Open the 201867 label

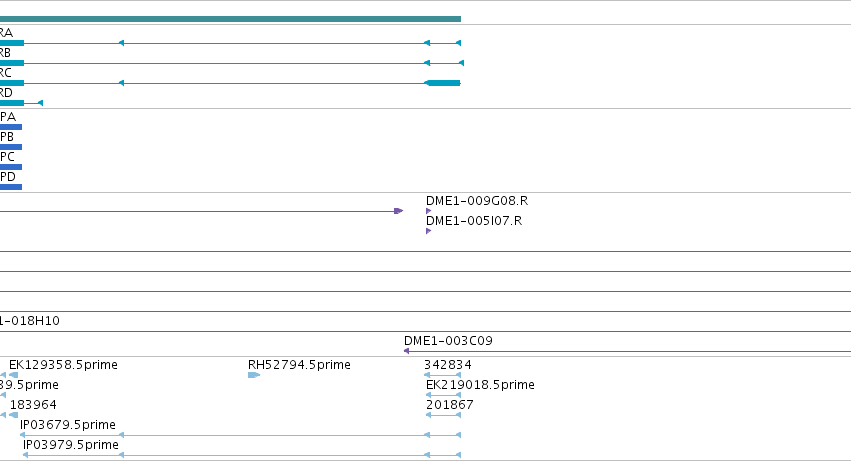[x=450, y=405]
